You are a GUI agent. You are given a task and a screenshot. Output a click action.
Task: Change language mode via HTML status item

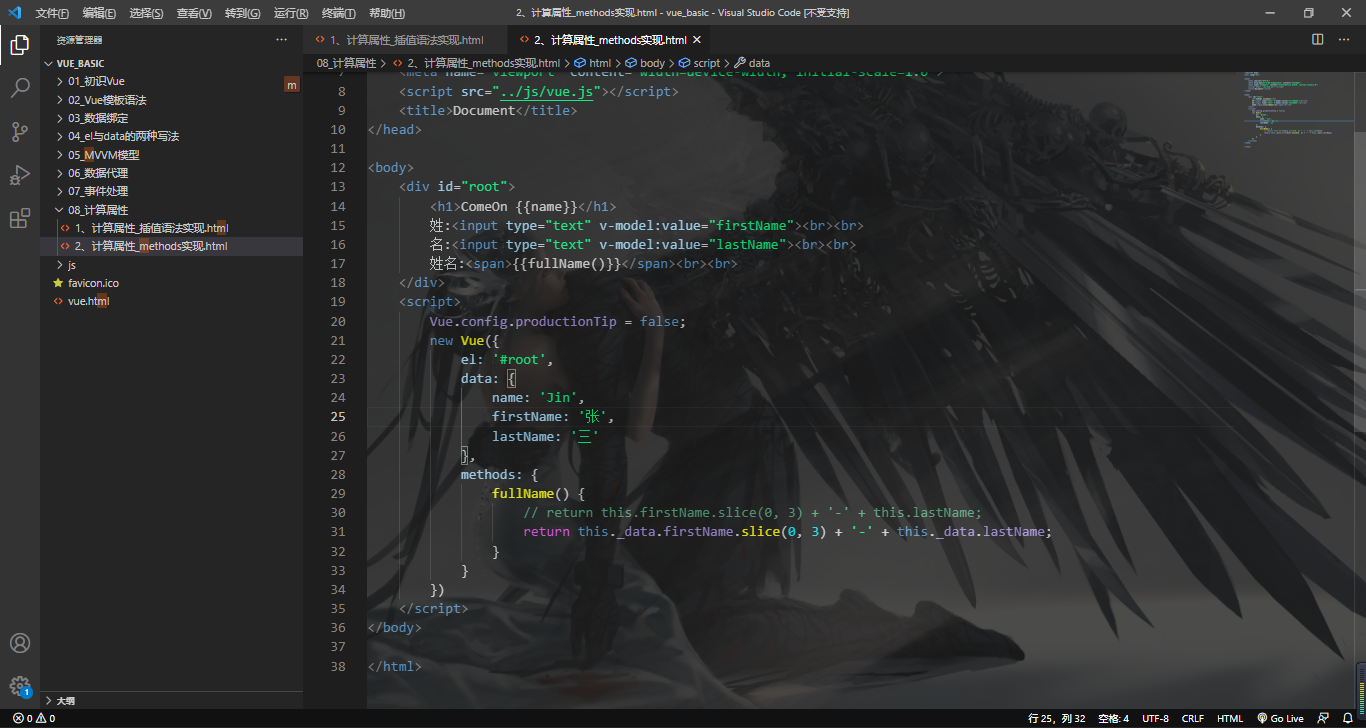tap(1230, 718)
